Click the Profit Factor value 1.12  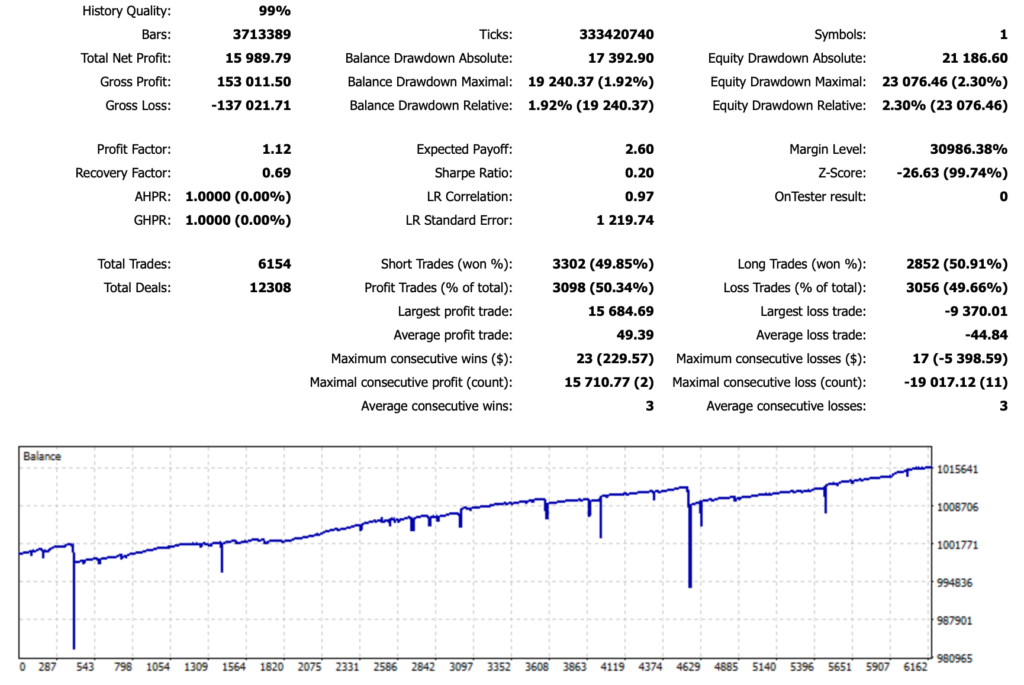coord(275,149)
